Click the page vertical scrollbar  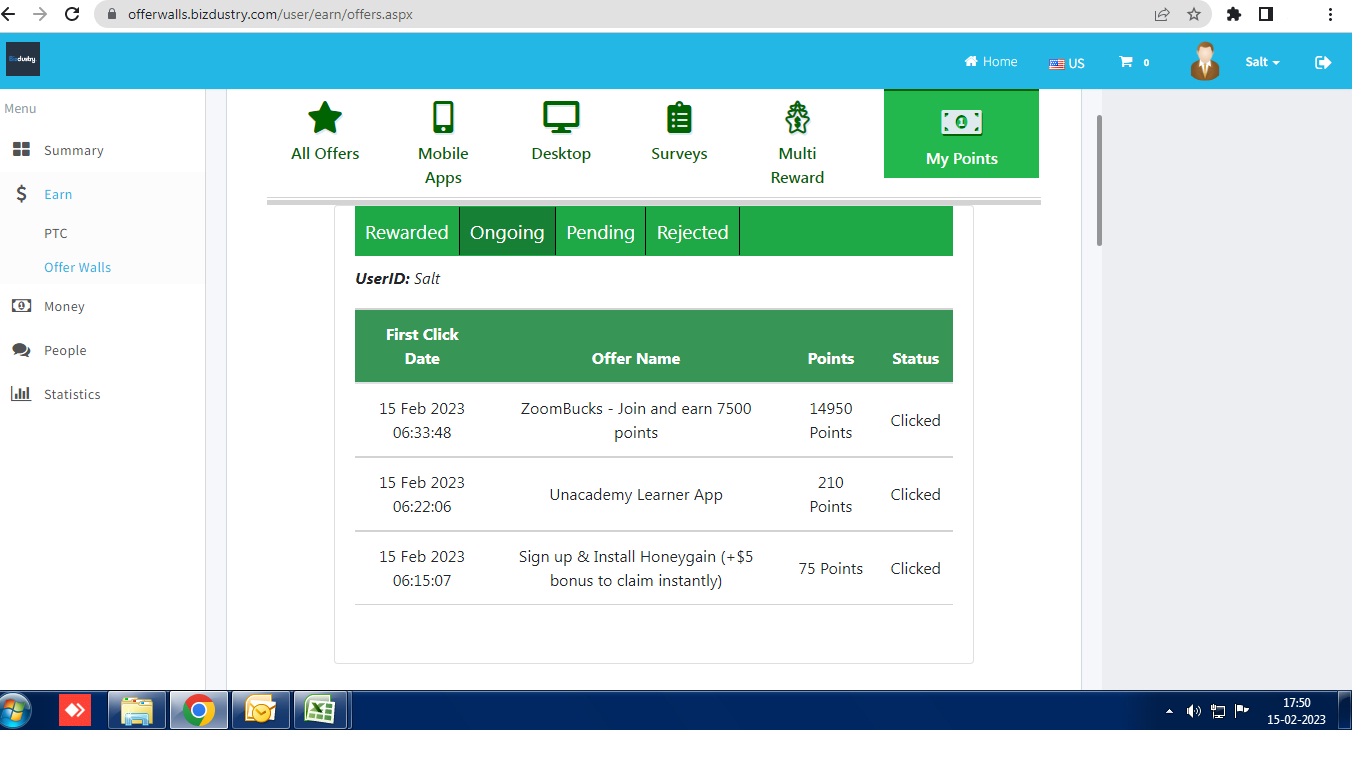click(1100, 180)
